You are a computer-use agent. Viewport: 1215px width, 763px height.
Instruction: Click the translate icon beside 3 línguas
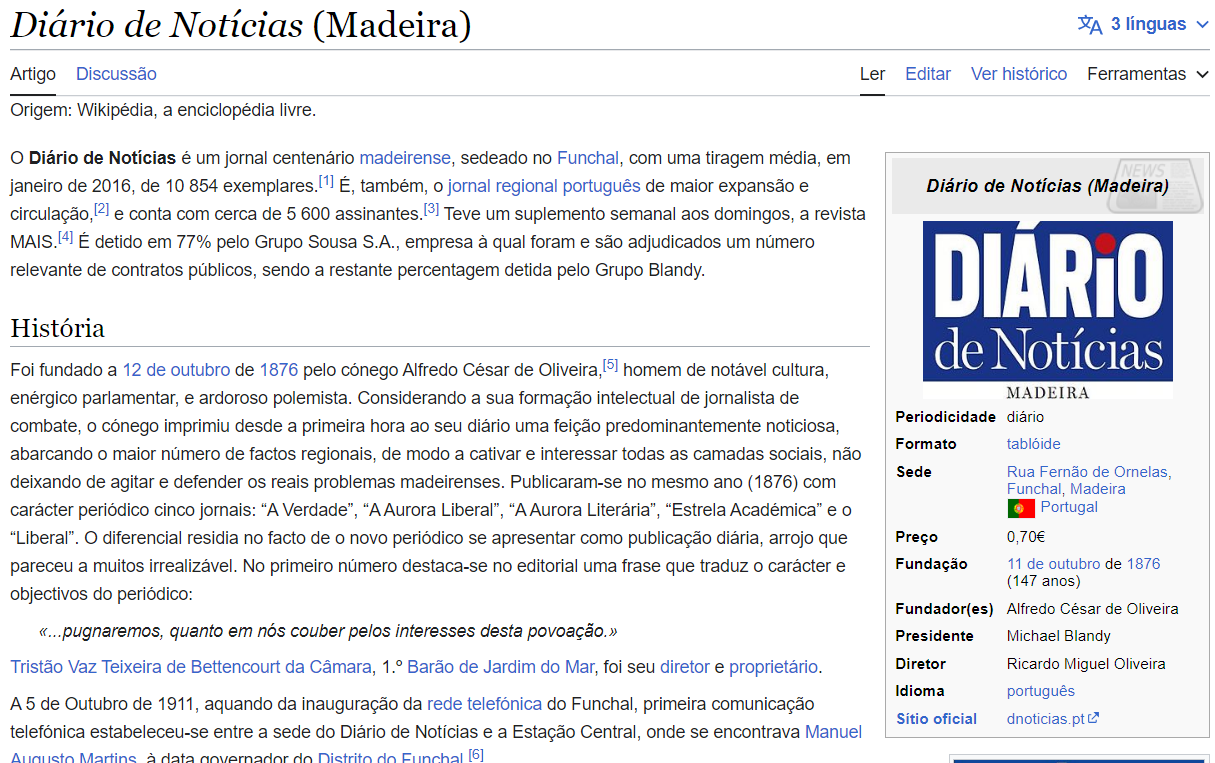1089,24
